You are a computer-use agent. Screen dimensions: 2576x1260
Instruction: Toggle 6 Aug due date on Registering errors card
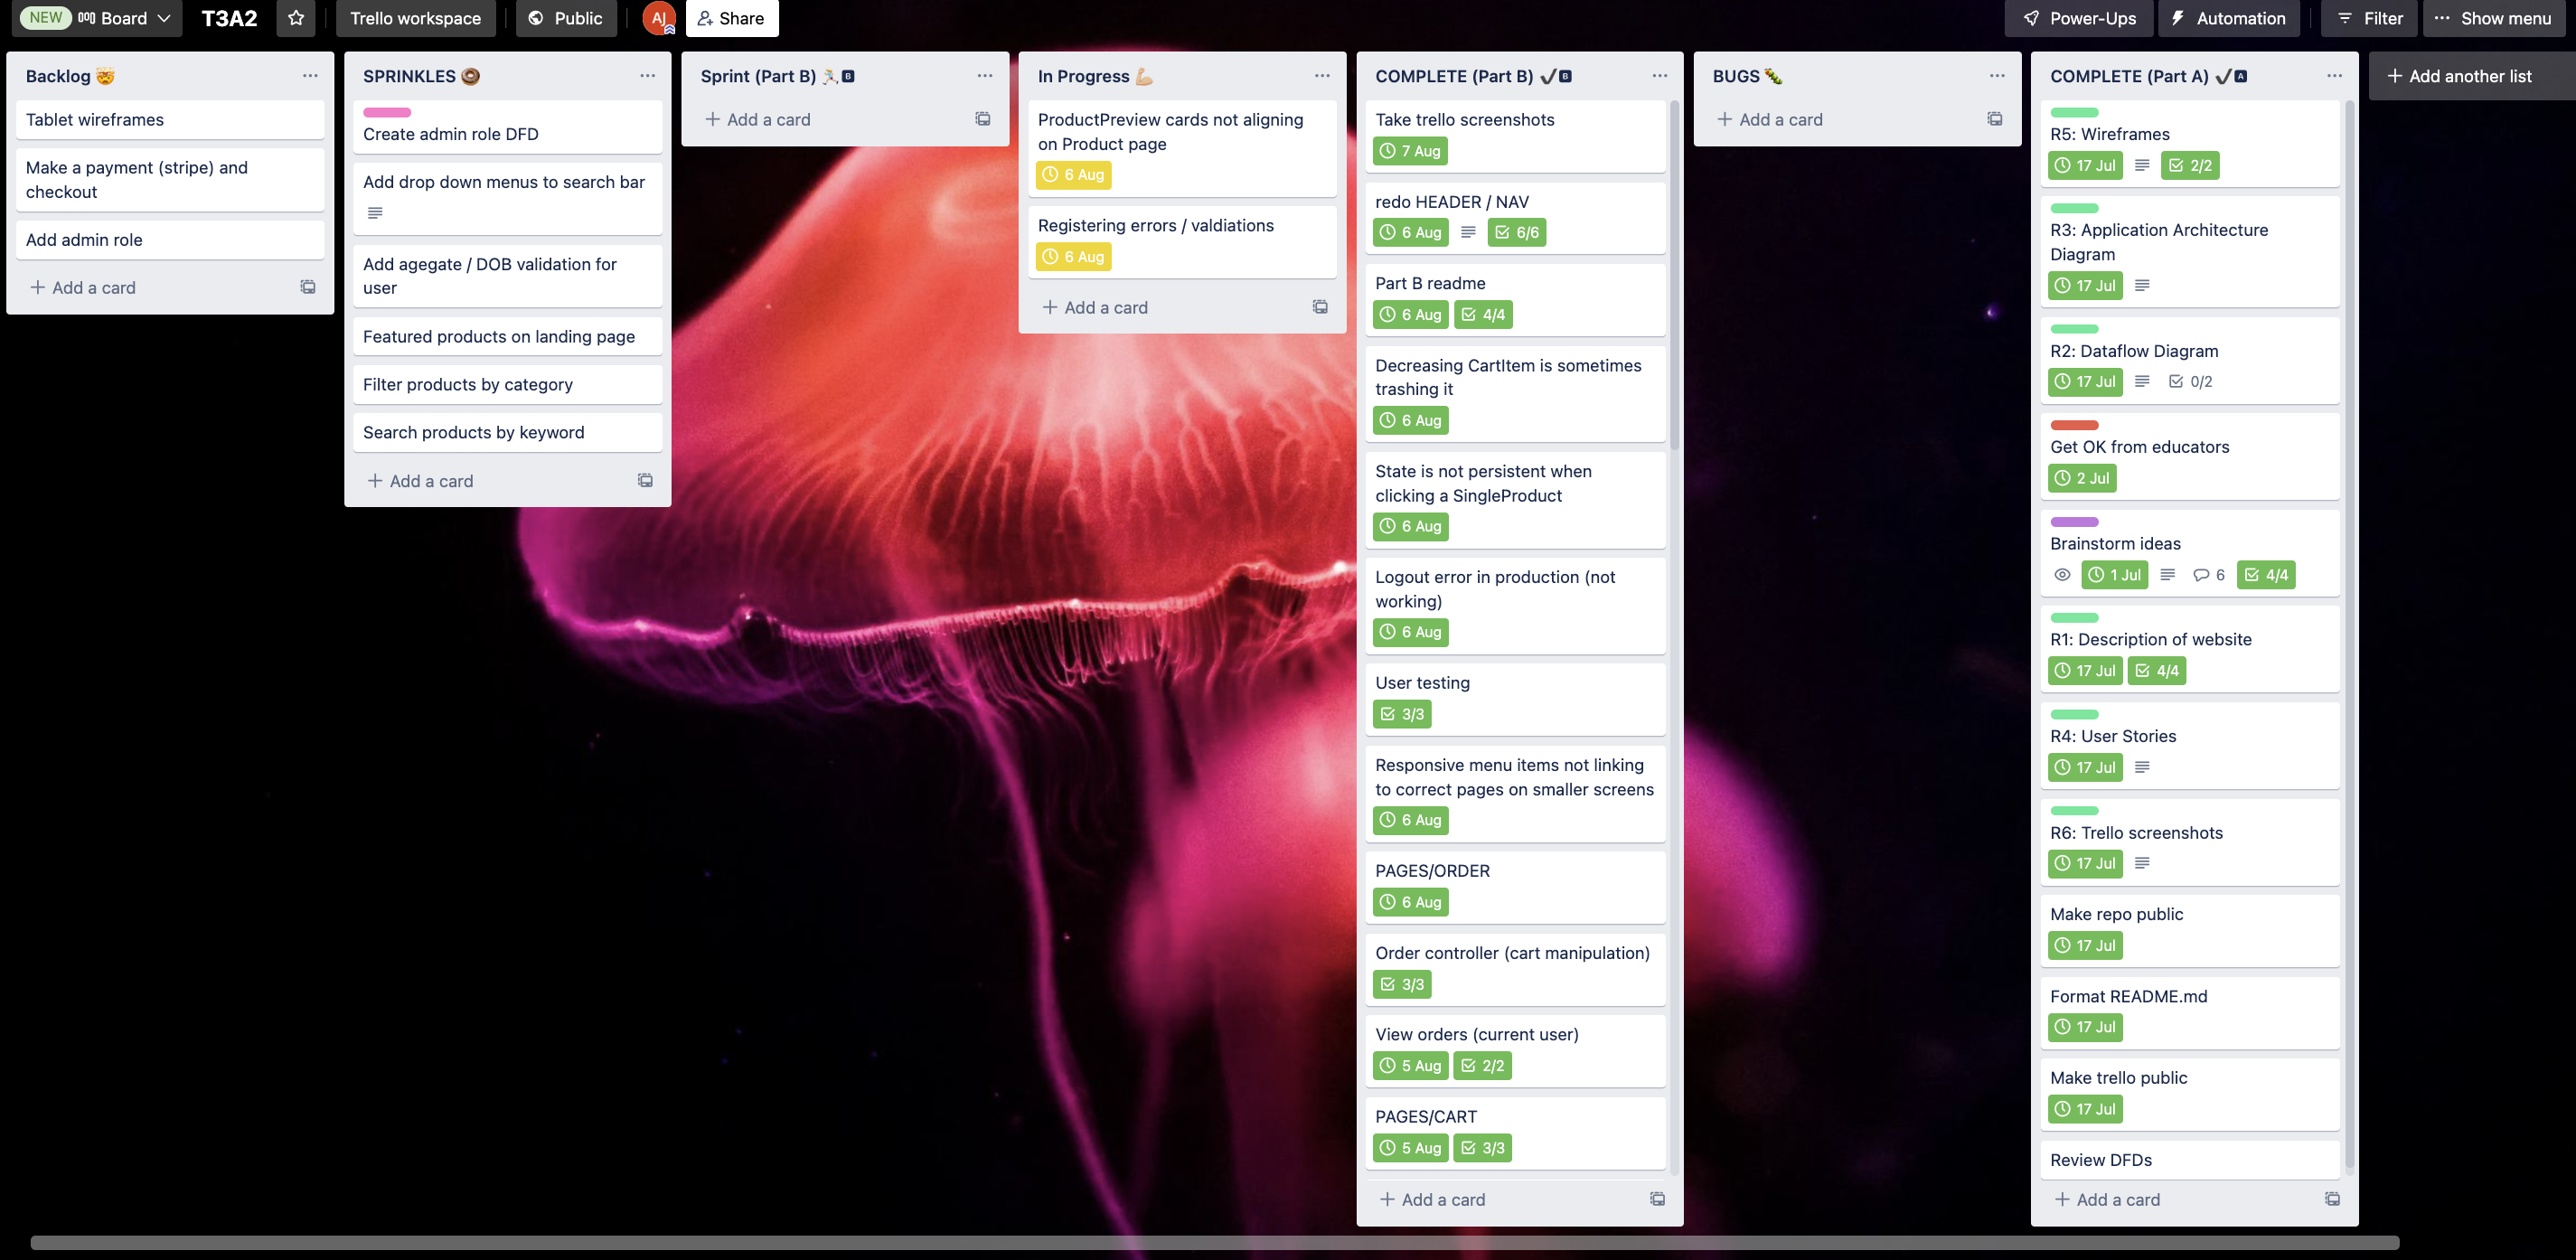click(1073, 257)
